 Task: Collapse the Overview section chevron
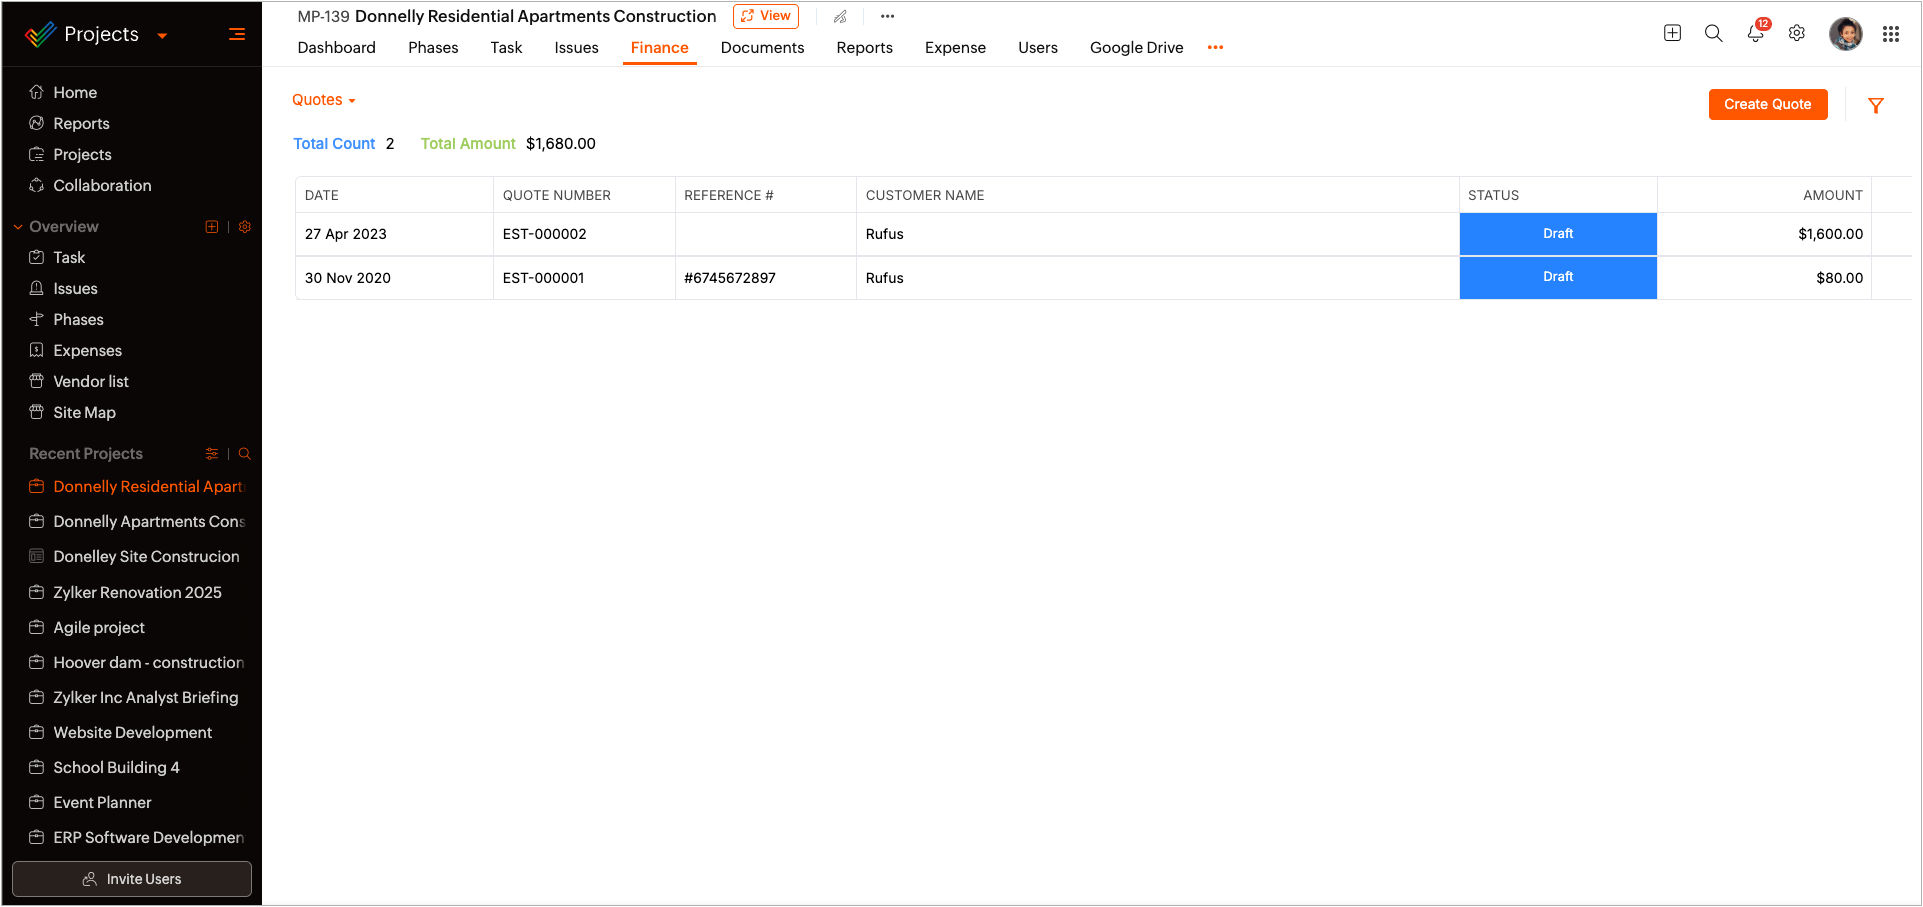(x=18, y=227)
